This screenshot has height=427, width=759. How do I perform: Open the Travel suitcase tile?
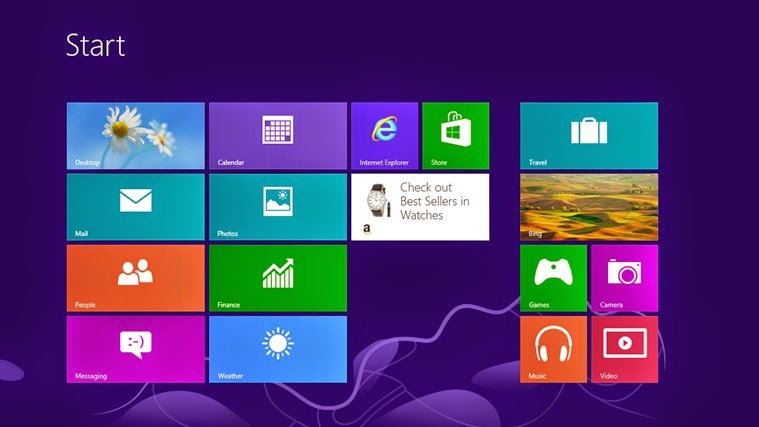pyautogui.click(x=589, y=136)
